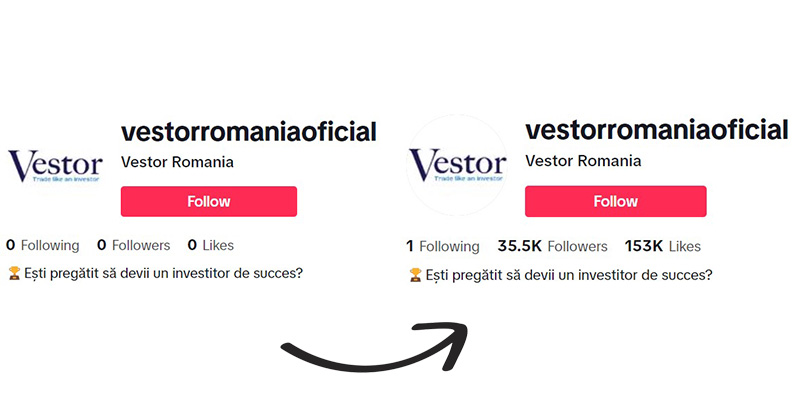
Task: Click the right Follow button
Action: (615, 202)
